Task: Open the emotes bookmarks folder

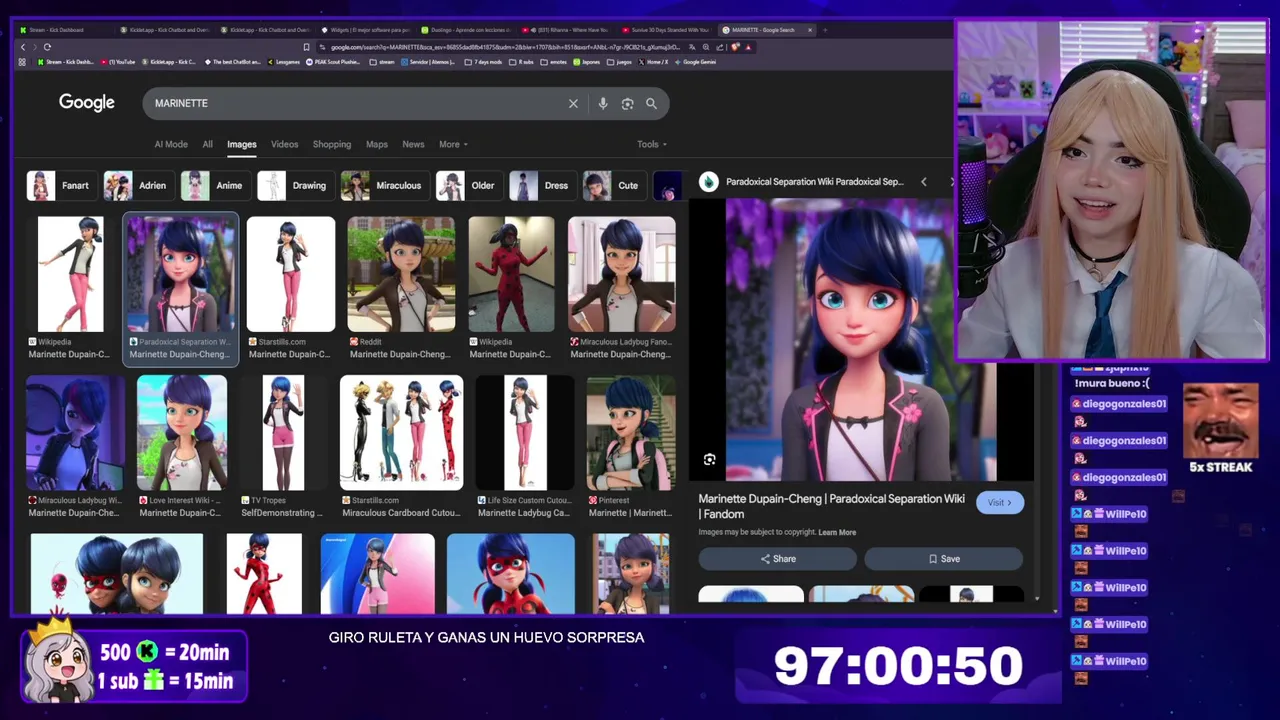Action: pos(554,62)
